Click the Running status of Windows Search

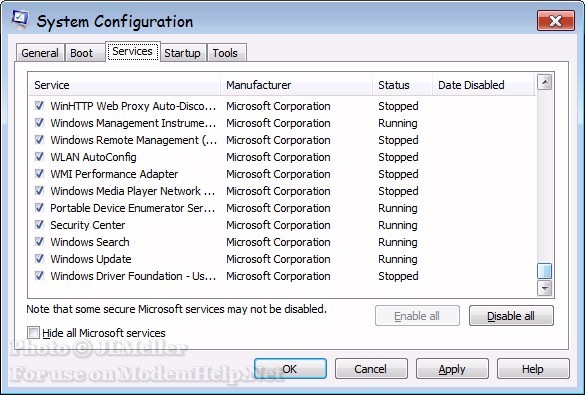(x=398, y=242)
